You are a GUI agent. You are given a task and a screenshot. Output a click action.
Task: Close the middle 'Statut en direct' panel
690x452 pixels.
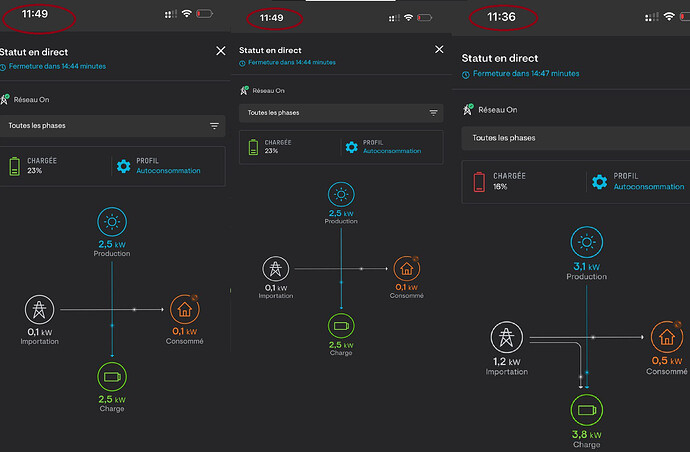[x=439, y=49]
